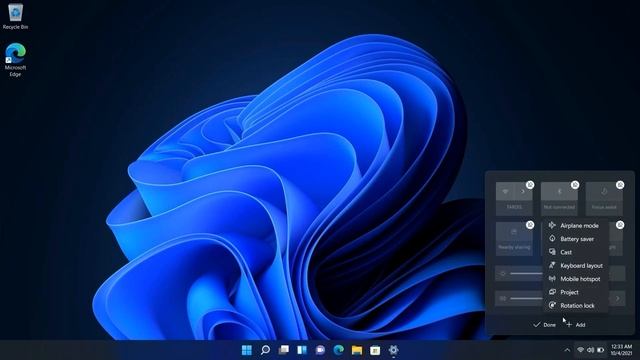This screenshot has height=360, width=640.
Task: Open sound output chevron beside volume slider
Action: click(x=618, y=298)
